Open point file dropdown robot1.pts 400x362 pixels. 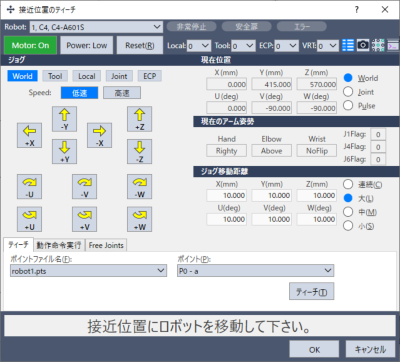click(88, 271)
